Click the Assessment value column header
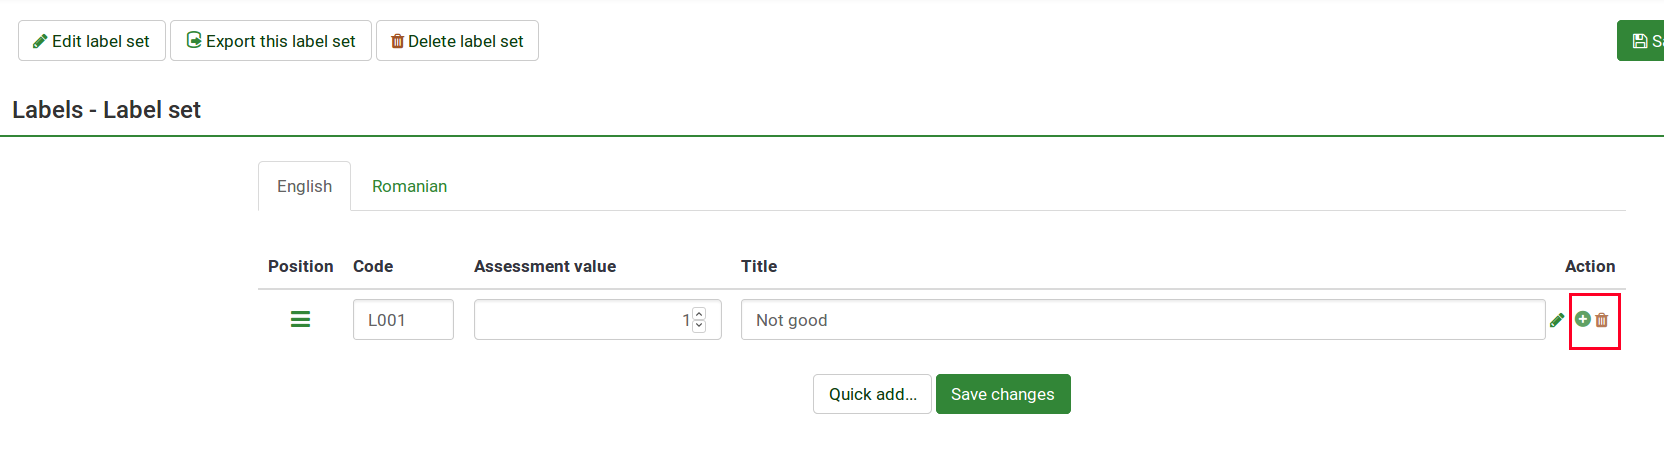The width and height of the screenshot is (1664, 459). click(545, 266)
